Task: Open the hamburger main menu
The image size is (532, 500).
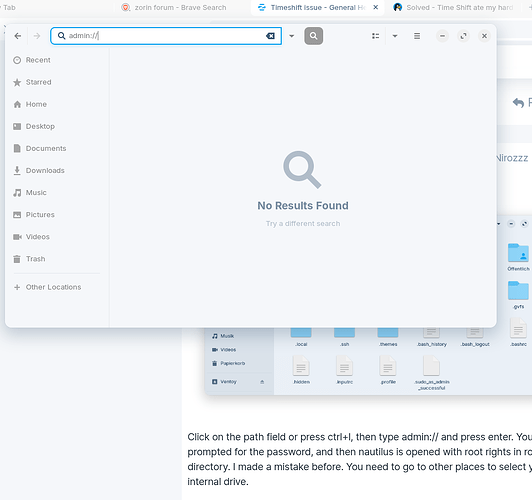Action: [417, 36]
